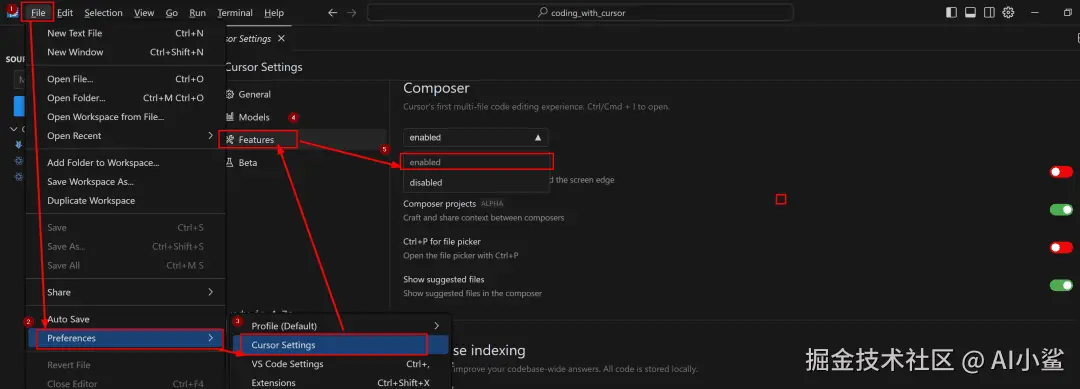Image resolution: width=1080 pixels, height=389 pixels.
Task: Select VS Code Settings in submenu
Action: click(340, 364)
